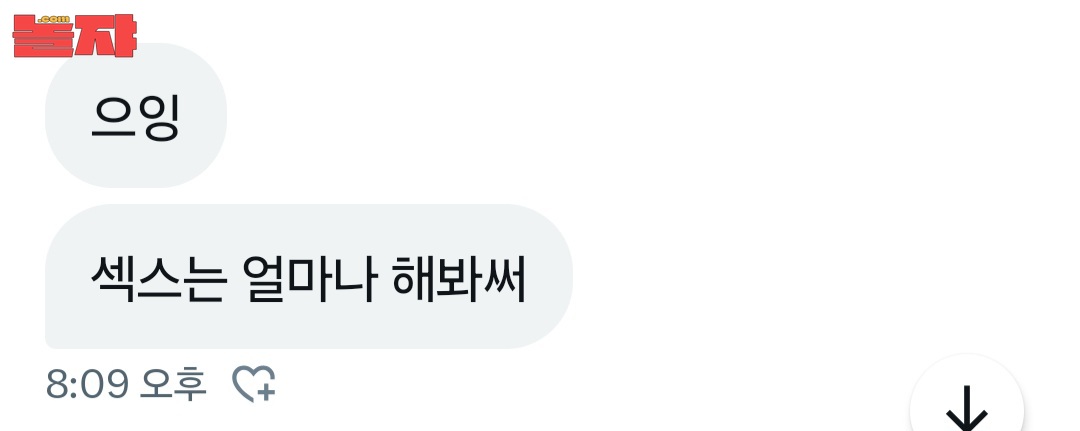Screen dimensions: 1080x431
Task: Click the '8:09' digits below the message
Action: click(x=87, y=384)
